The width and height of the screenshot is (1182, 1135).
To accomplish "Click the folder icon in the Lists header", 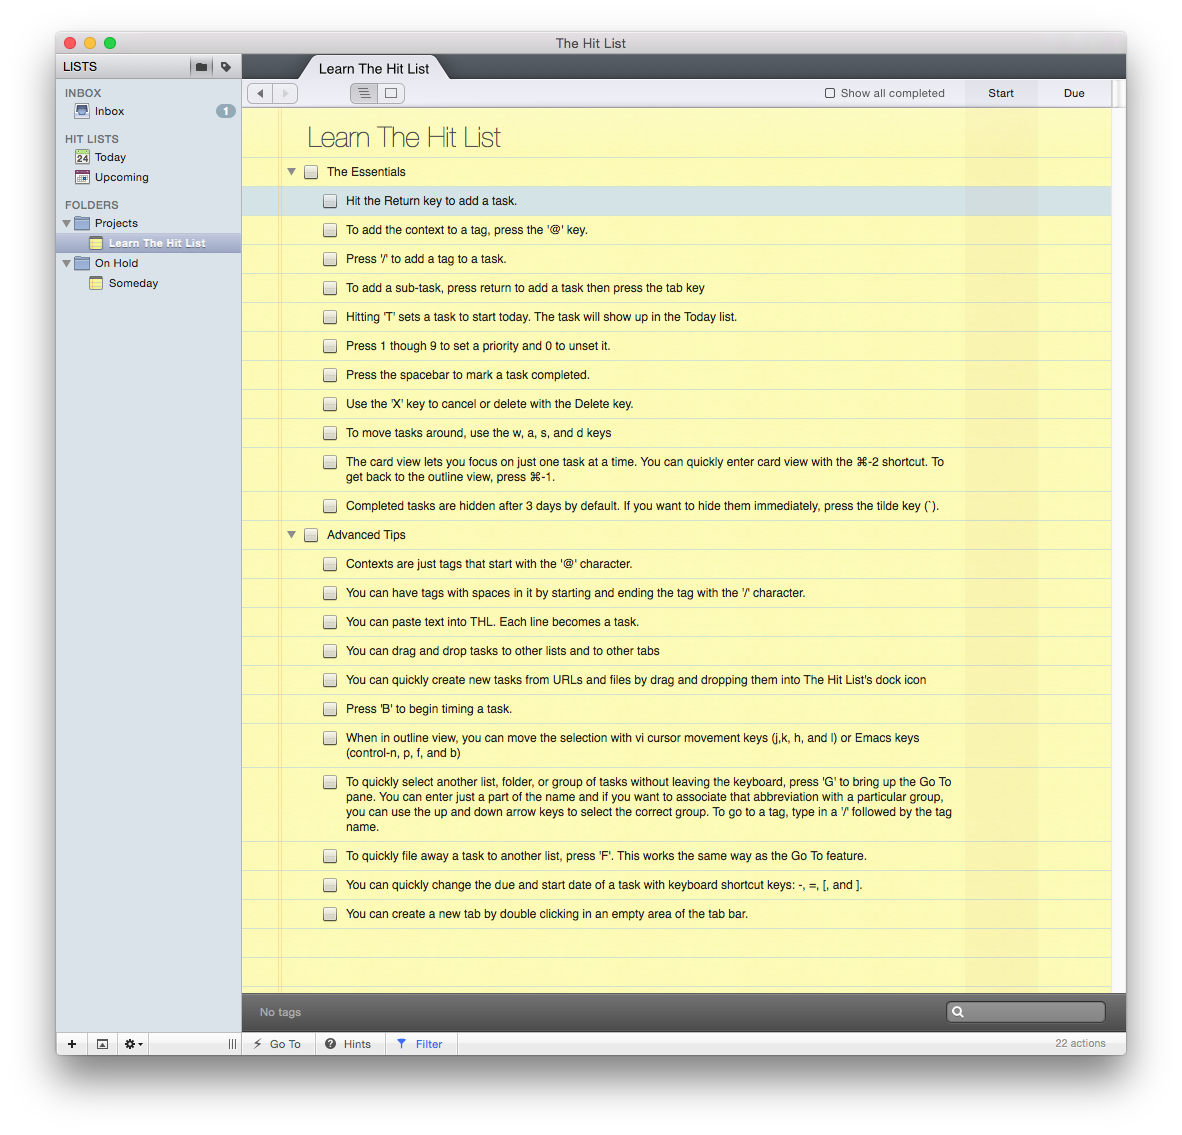I will pyautogui.click(x=201, y=67).
